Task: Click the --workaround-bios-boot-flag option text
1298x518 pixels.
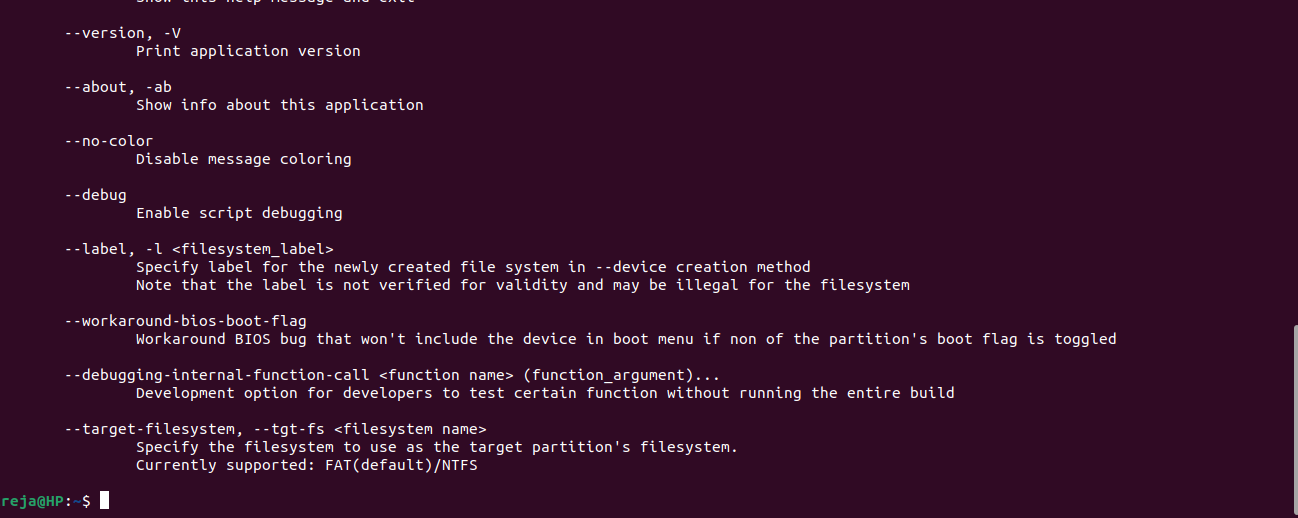Action: click(x=185, y=321)
